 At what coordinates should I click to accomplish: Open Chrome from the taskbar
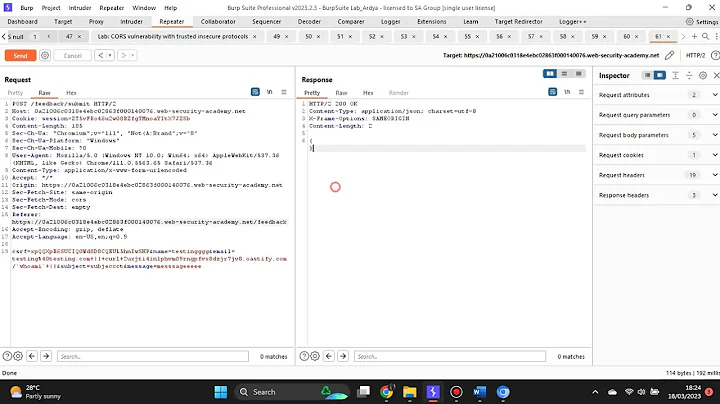(386, 392)
